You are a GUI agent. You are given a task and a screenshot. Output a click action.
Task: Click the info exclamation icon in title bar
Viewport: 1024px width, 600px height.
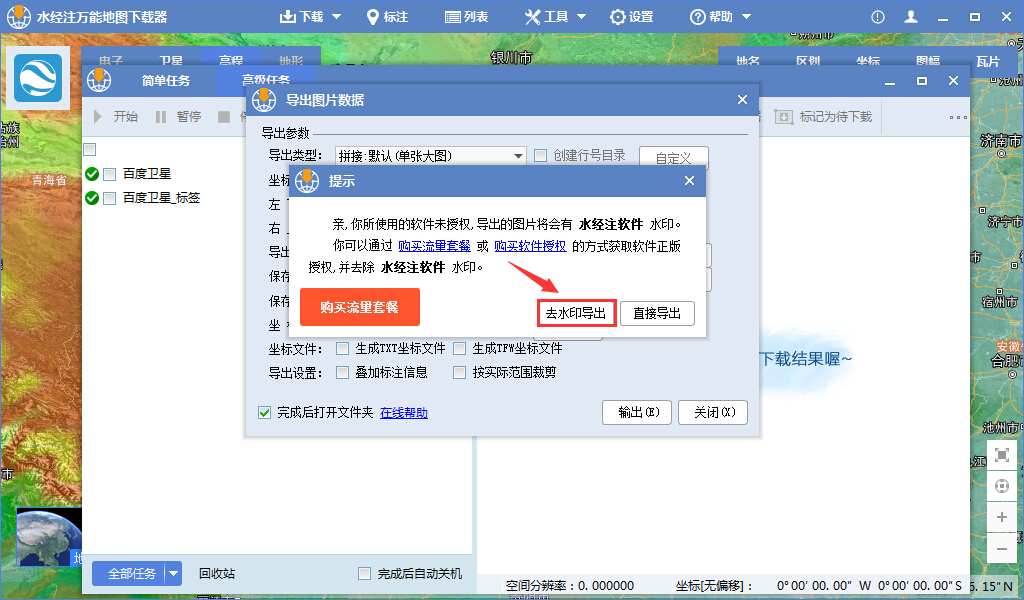tap(878, 18)
